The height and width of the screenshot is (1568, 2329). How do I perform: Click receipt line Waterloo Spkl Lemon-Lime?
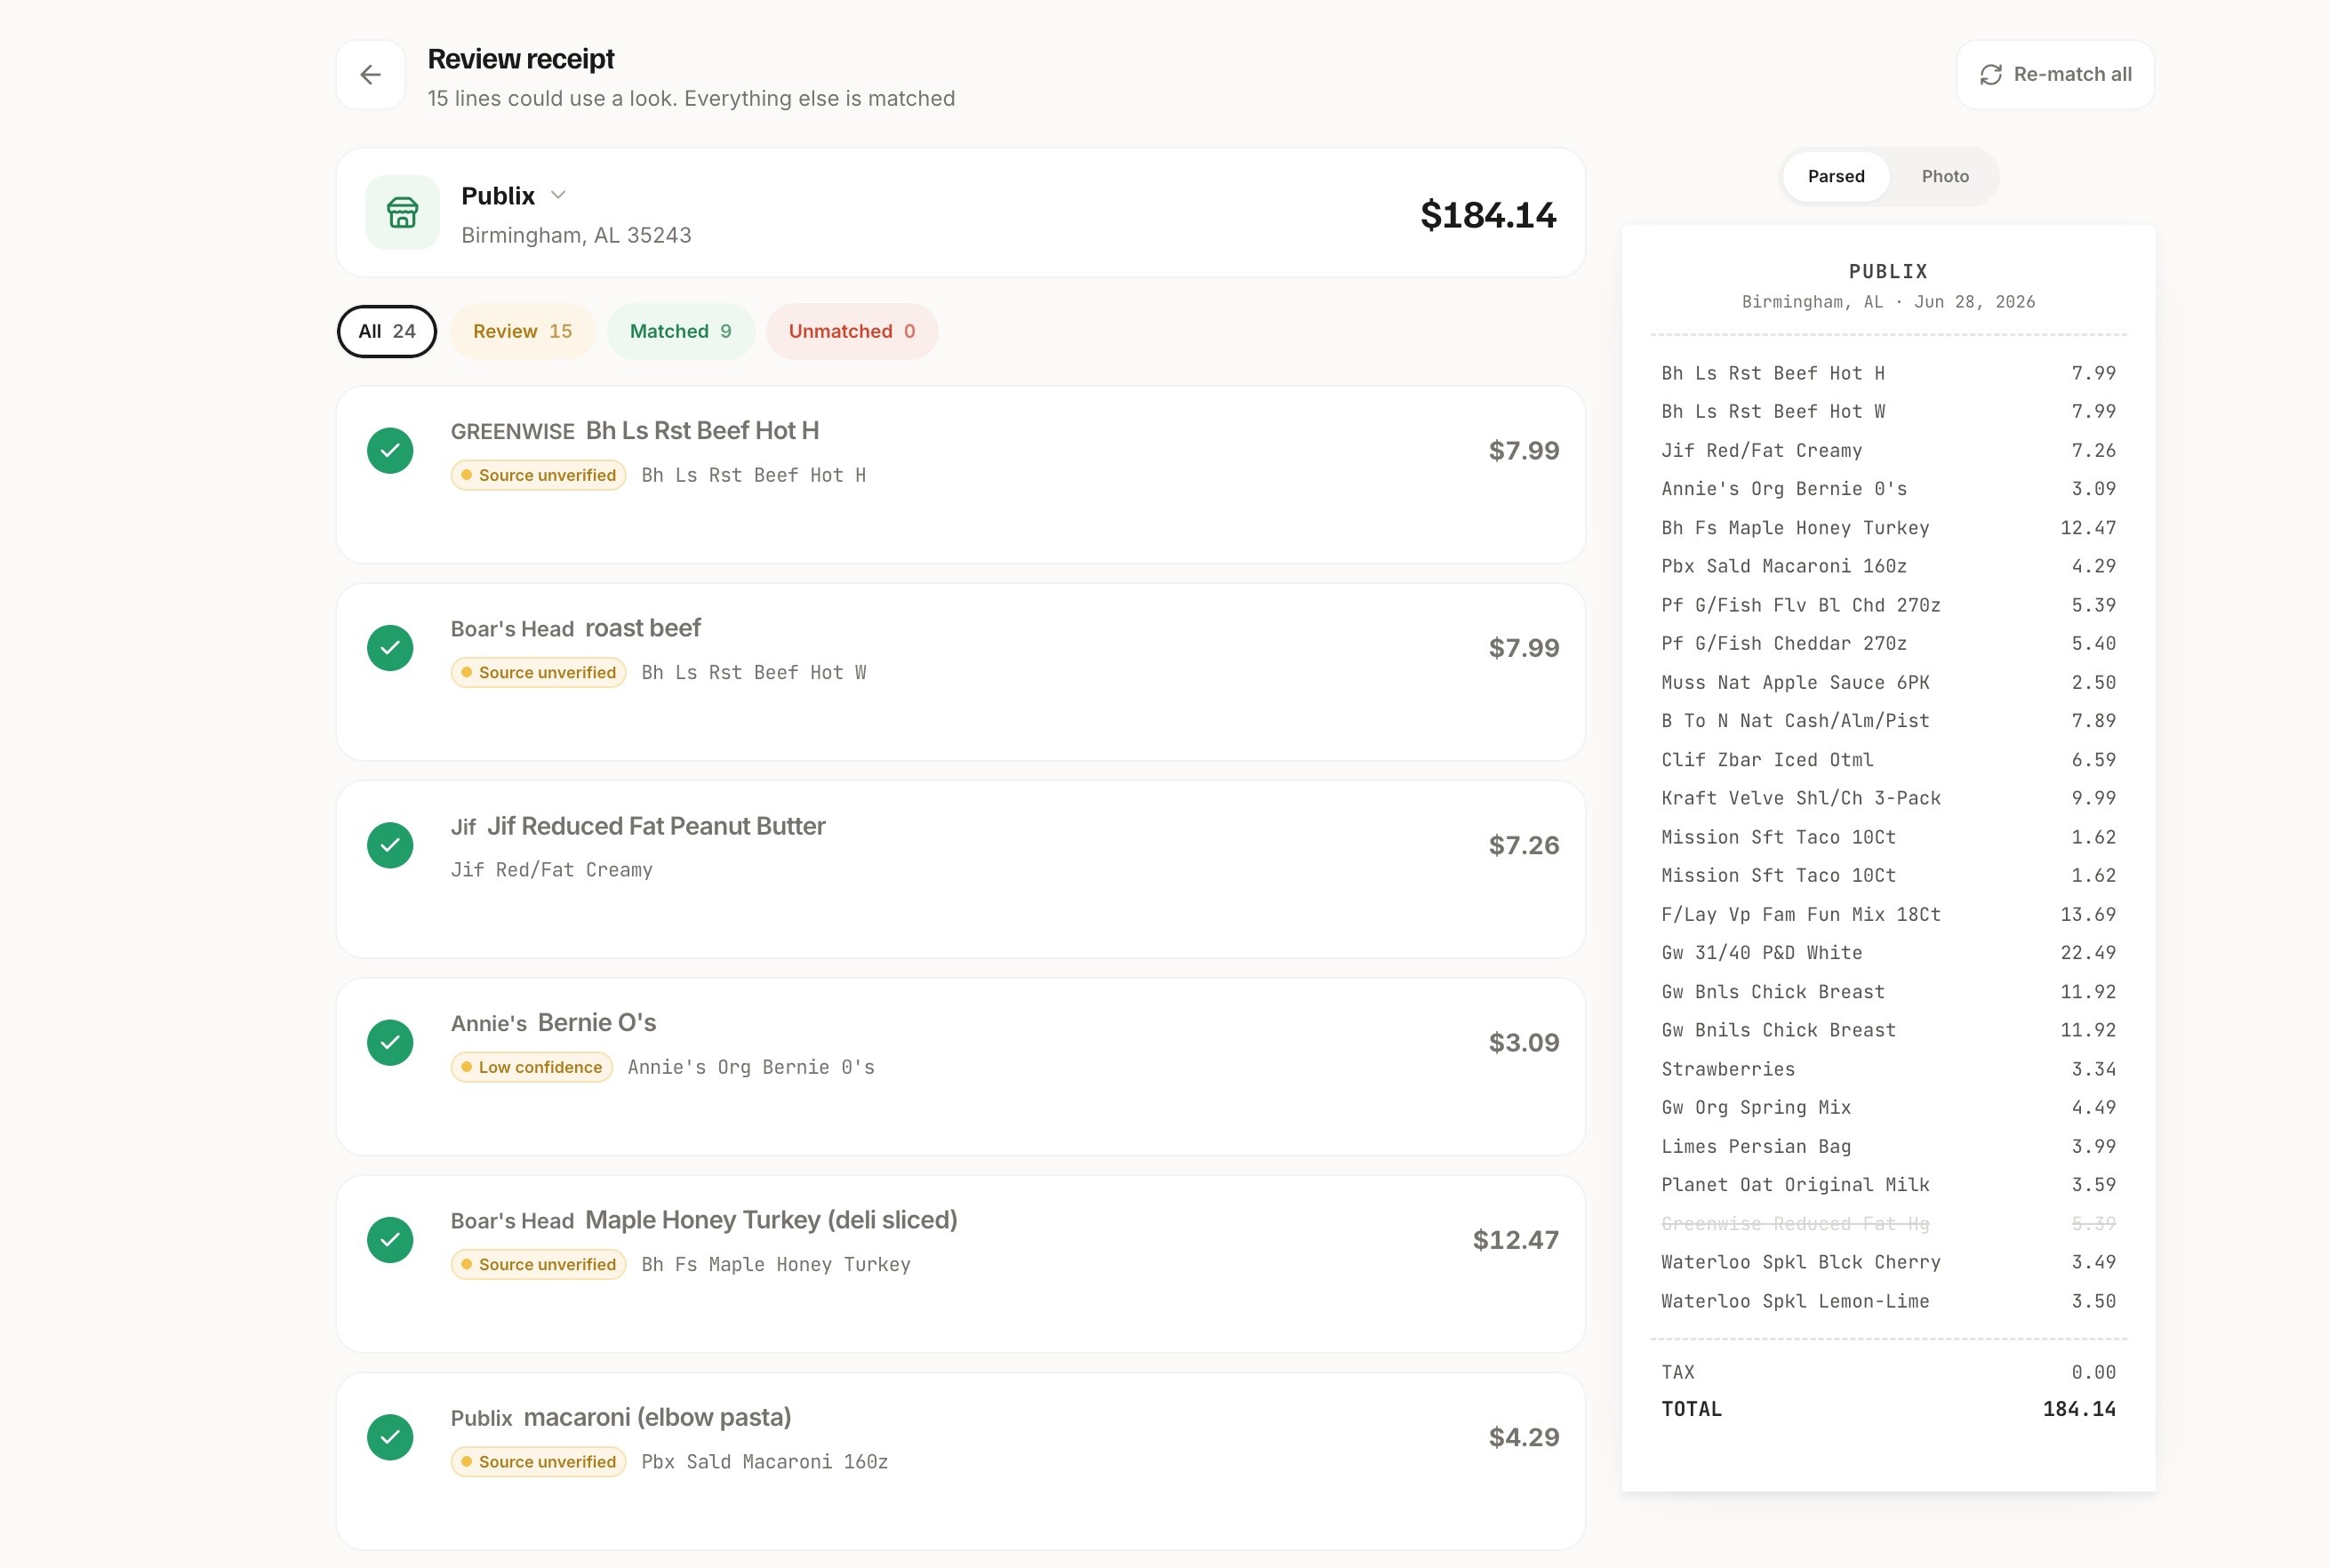pyautogui.click(x=1887, y=1301)
